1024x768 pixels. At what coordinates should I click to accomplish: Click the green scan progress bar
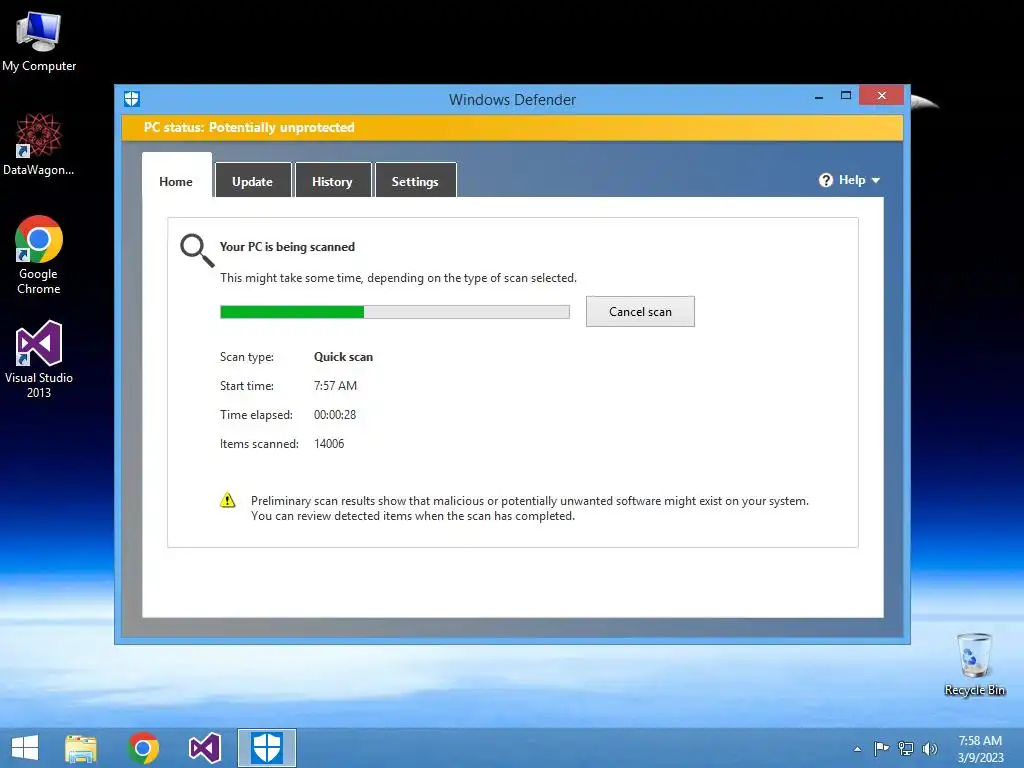click(394, 312)
